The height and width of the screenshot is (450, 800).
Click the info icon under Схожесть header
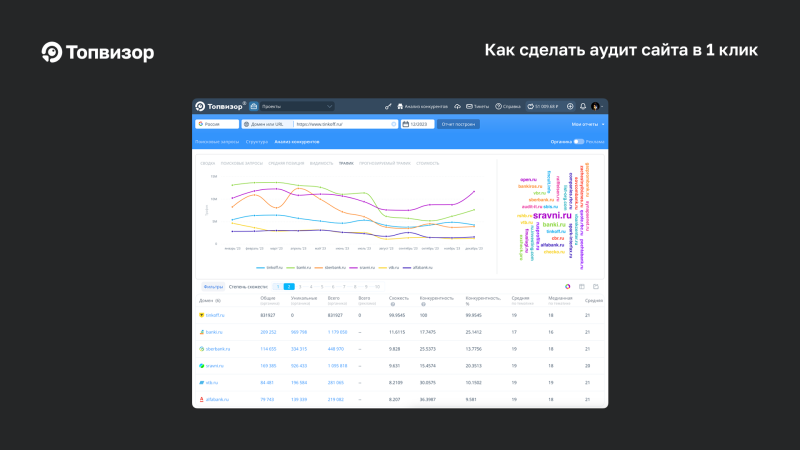click(x=392, y=304)
